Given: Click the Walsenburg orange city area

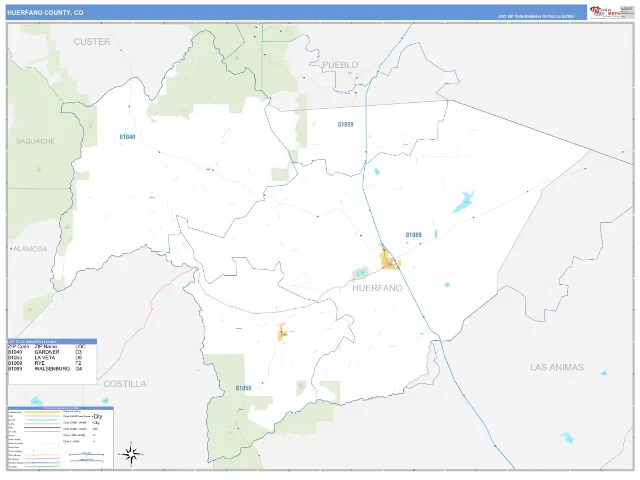Looking at the screenshot, I should coord(388,259).
